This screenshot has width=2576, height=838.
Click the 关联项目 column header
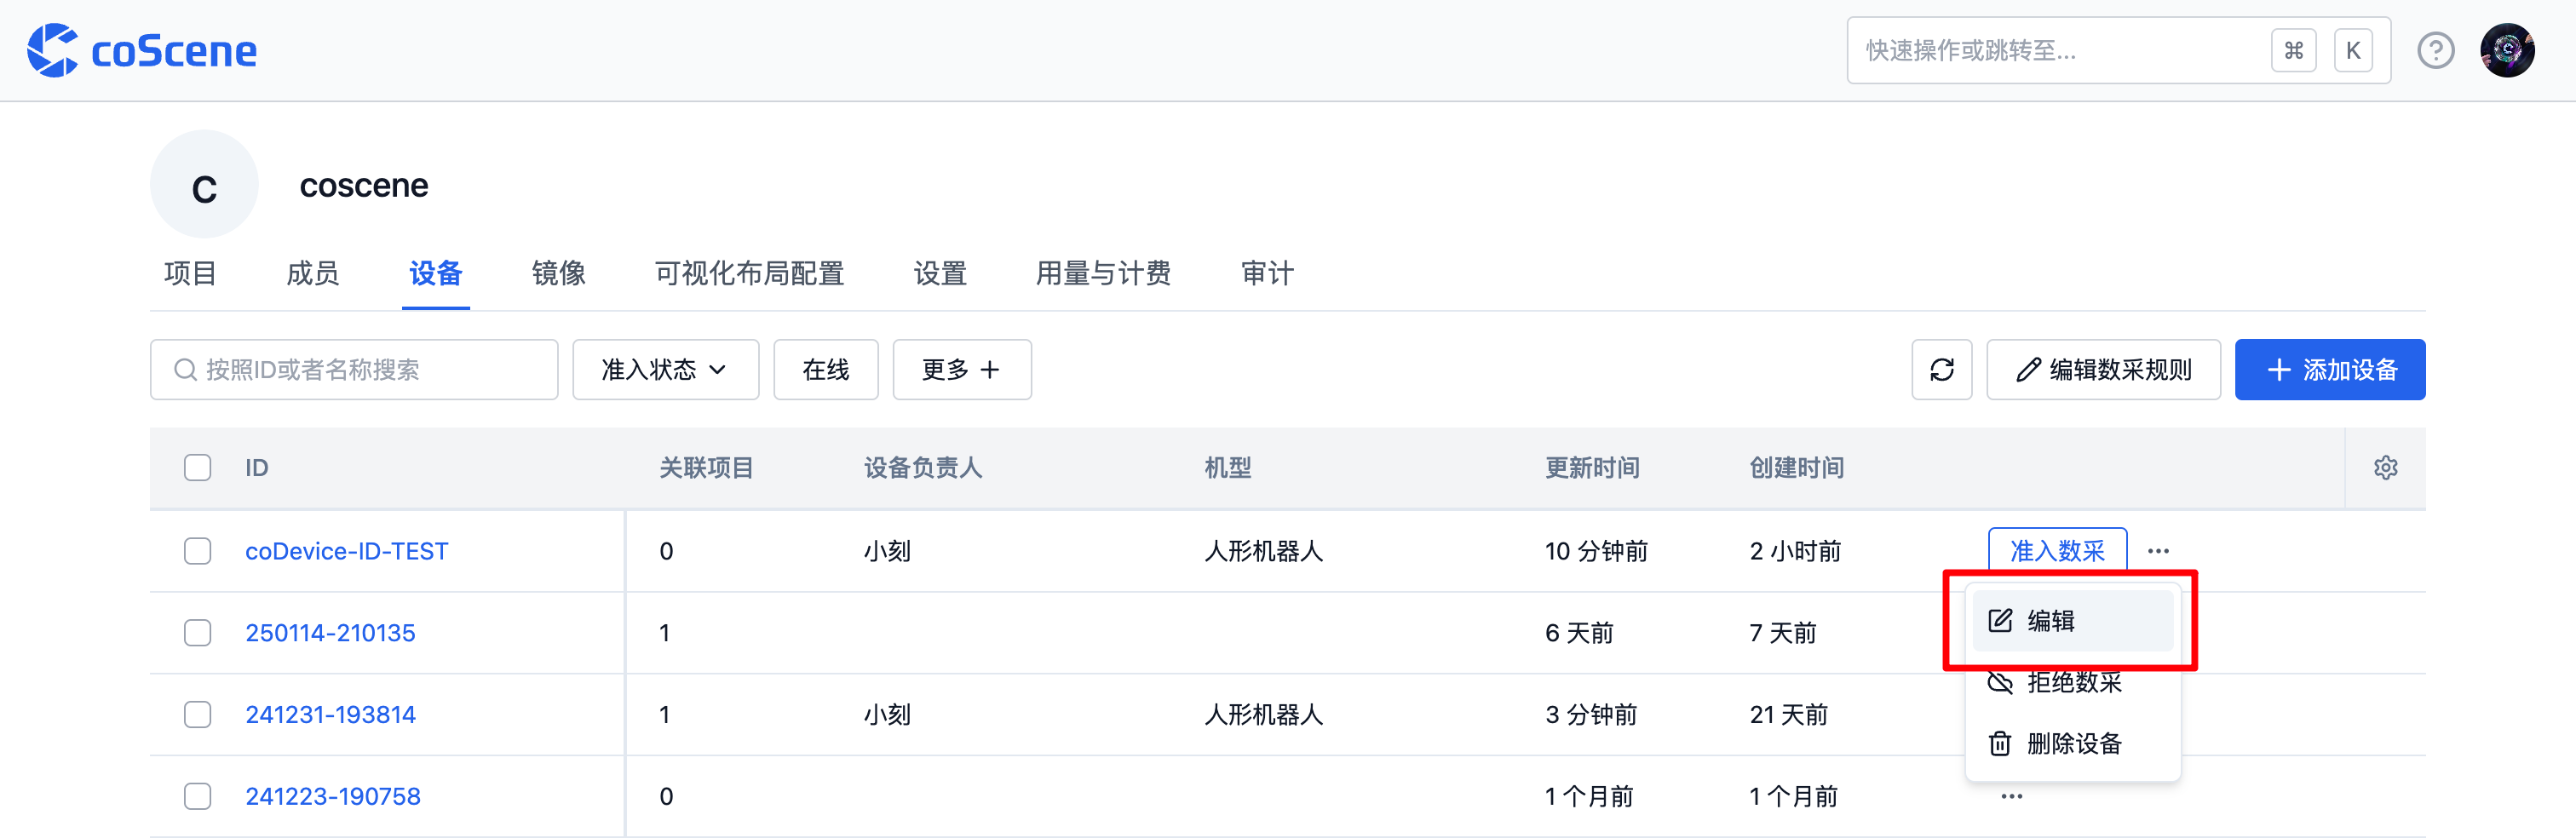[x=707, y=468]
